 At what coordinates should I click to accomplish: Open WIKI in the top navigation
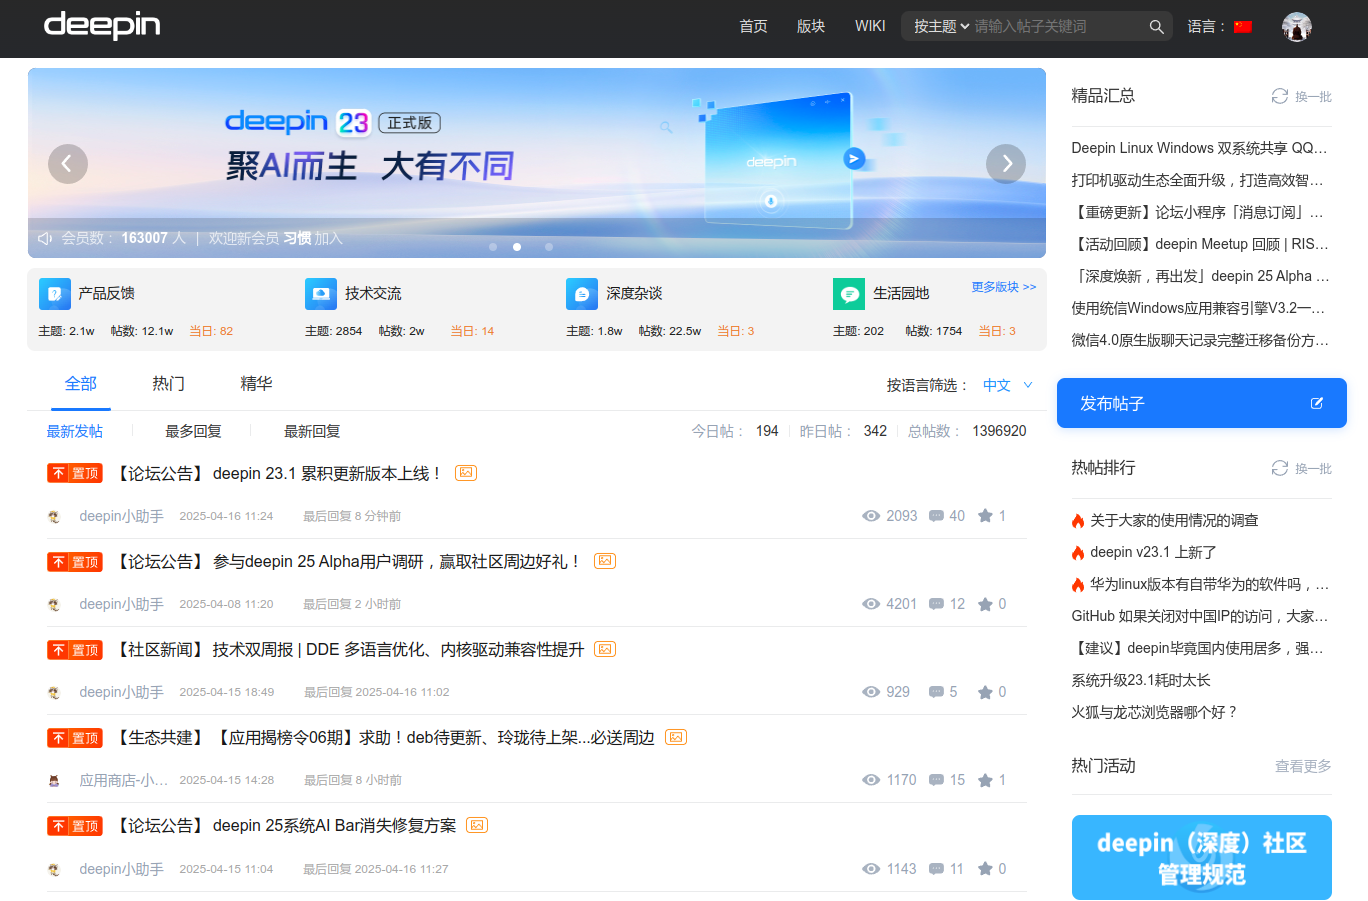click(x=870, y=27)
